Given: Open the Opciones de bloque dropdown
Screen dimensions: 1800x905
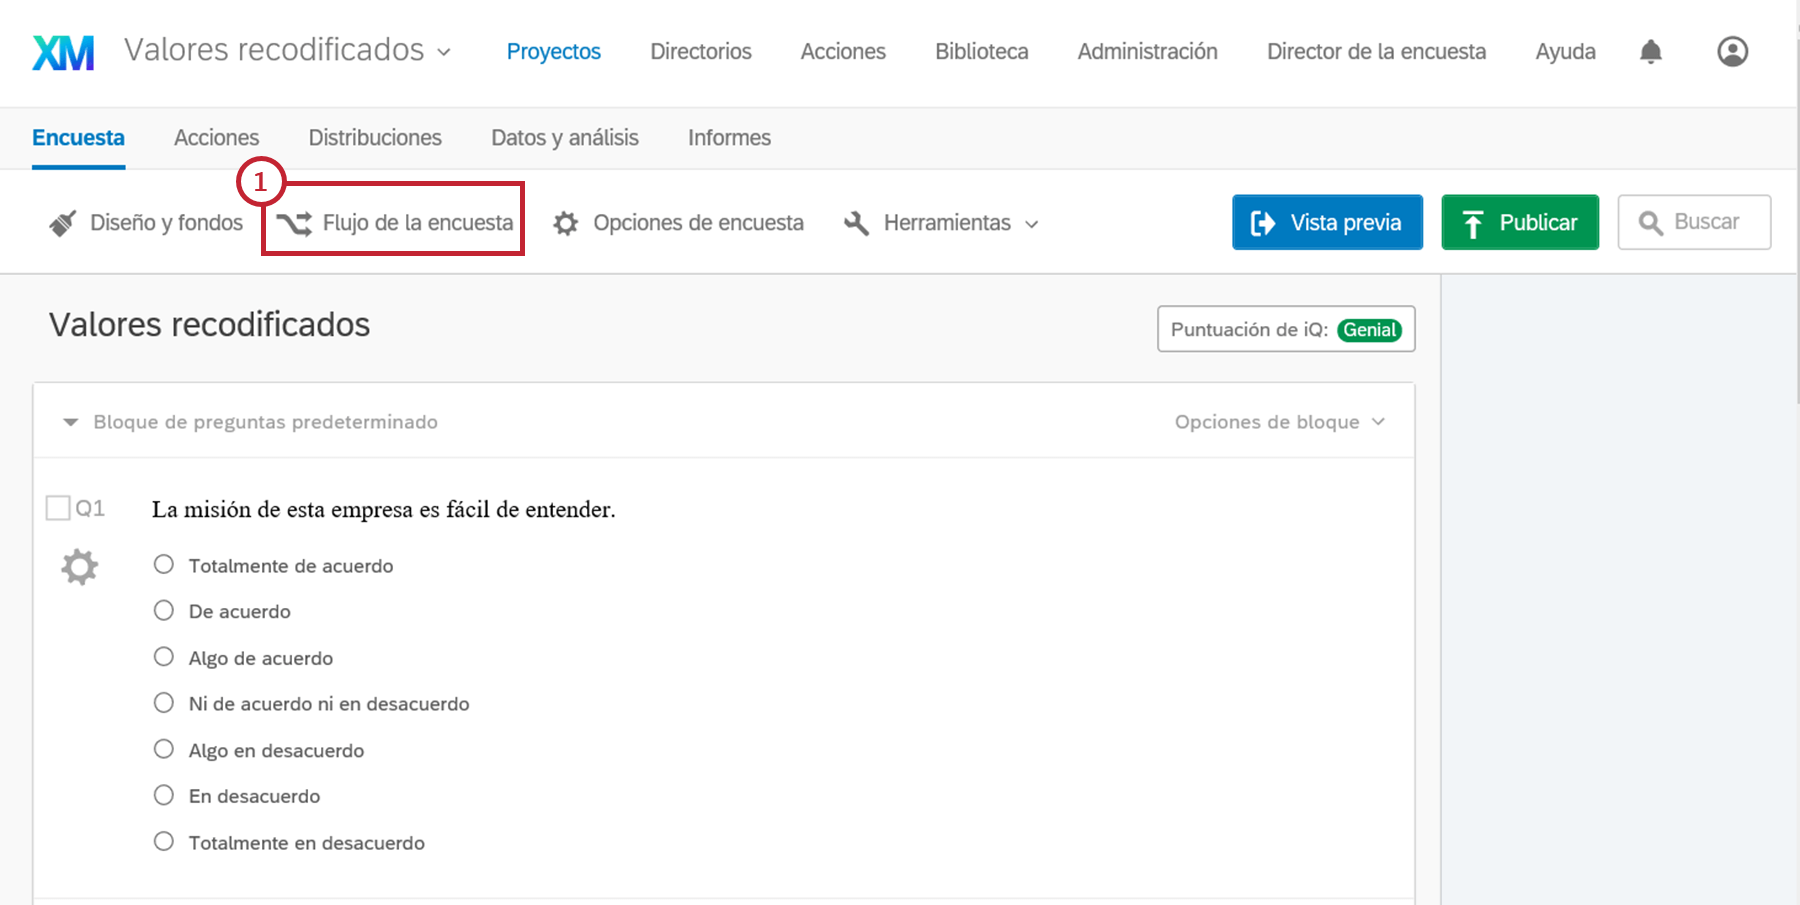Looking at the screenshot, I should click(x=1280, y=421).
